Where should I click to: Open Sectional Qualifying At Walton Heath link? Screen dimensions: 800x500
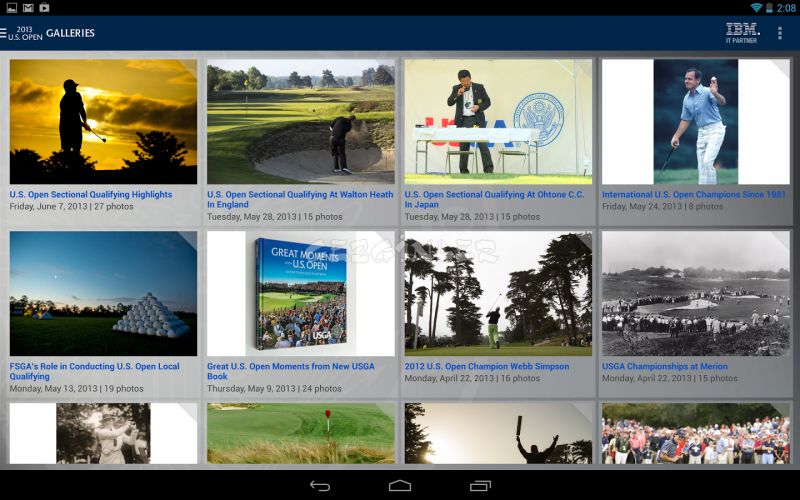(300, 199)
